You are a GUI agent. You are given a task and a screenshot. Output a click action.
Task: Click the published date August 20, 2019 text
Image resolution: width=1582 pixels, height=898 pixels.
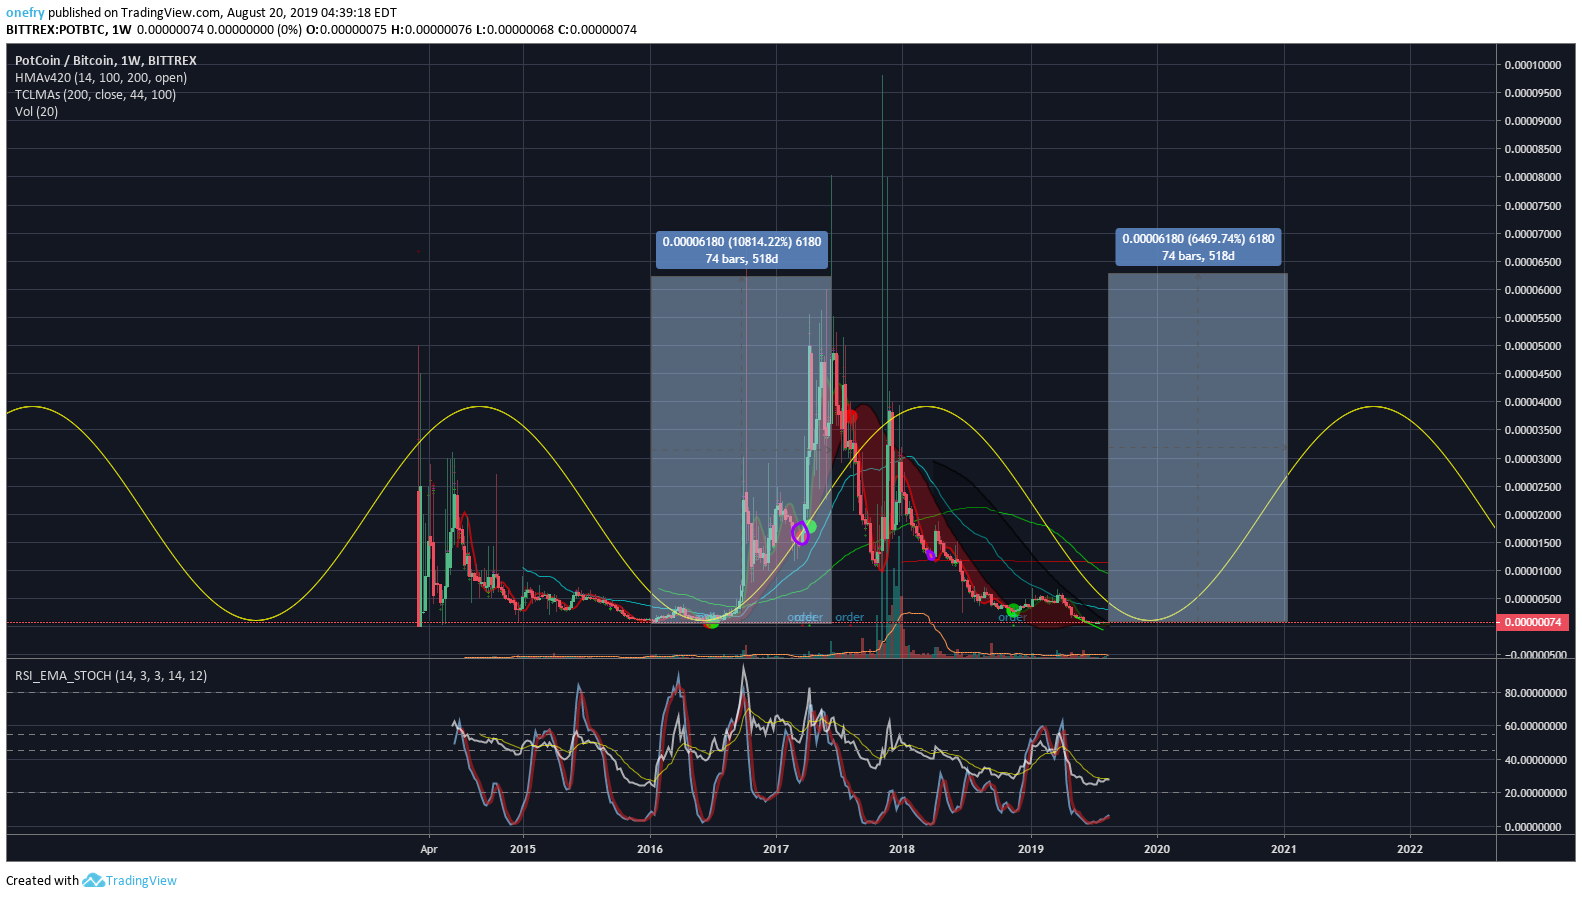click(x=274, y=13)
